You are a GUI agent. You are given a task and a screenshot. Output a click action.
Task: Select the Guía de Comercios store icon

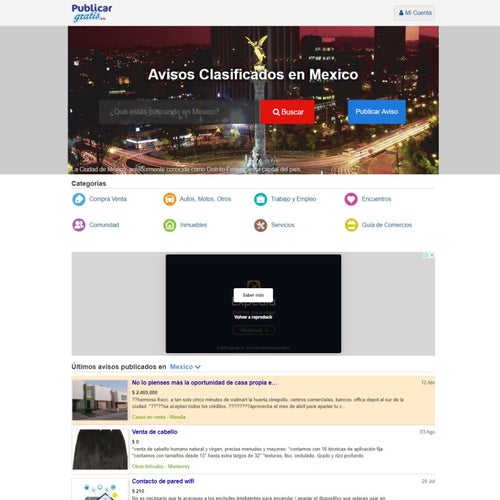pos(351,225)
